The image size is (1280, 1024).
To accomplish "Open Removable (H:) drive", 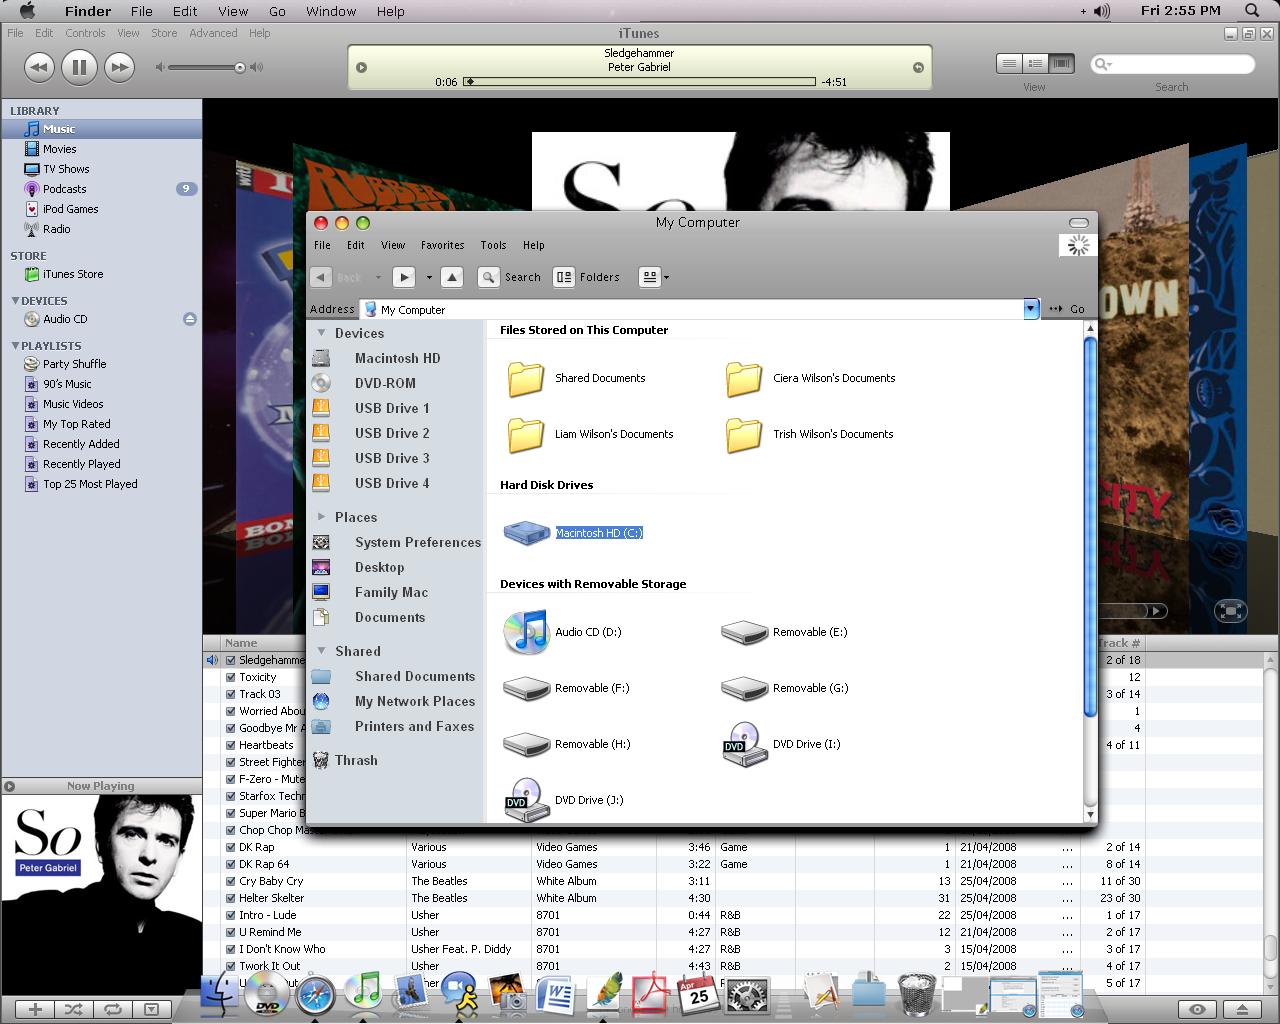I will 526,744.
